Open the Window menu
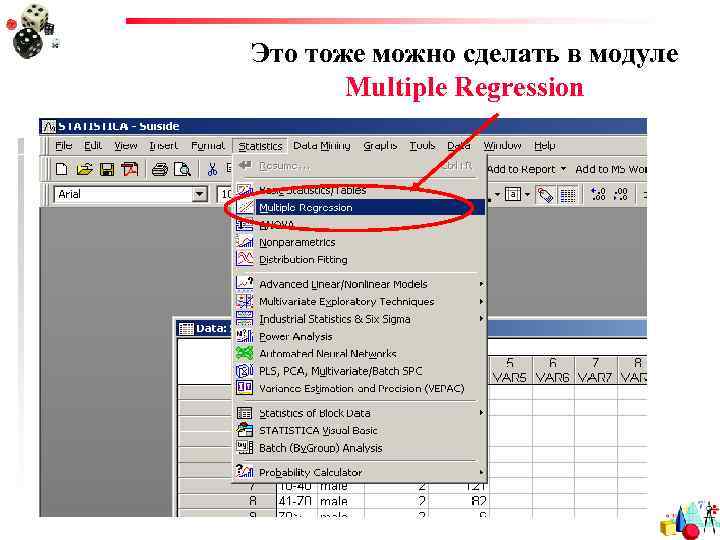This screenshot has width=720, height=540. coord(502,146)
